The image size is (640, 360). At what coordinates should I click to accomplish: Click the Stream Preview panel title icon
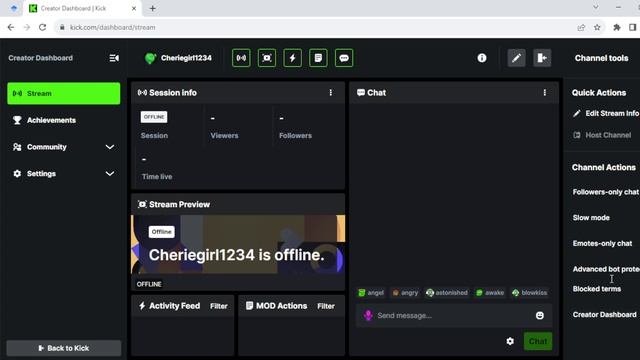coord(142,204)
